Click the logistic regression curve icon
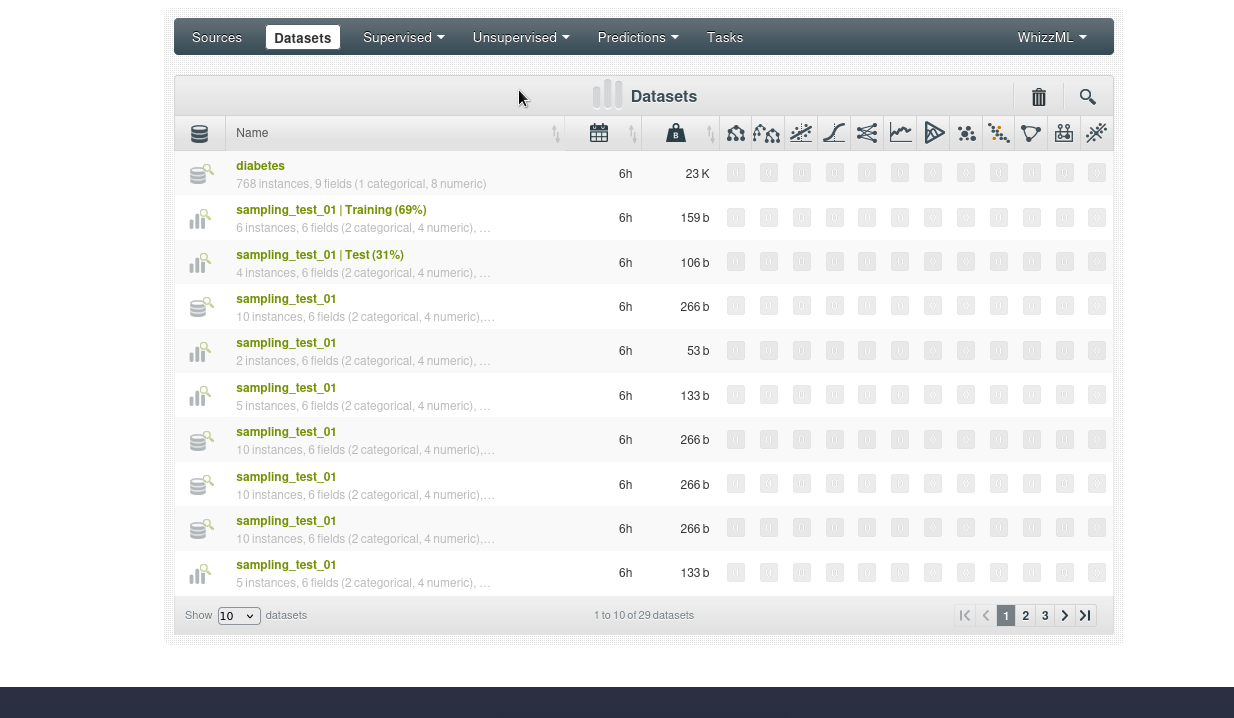The height and width of the screenshot is (718, 1234). pos(834,133)
